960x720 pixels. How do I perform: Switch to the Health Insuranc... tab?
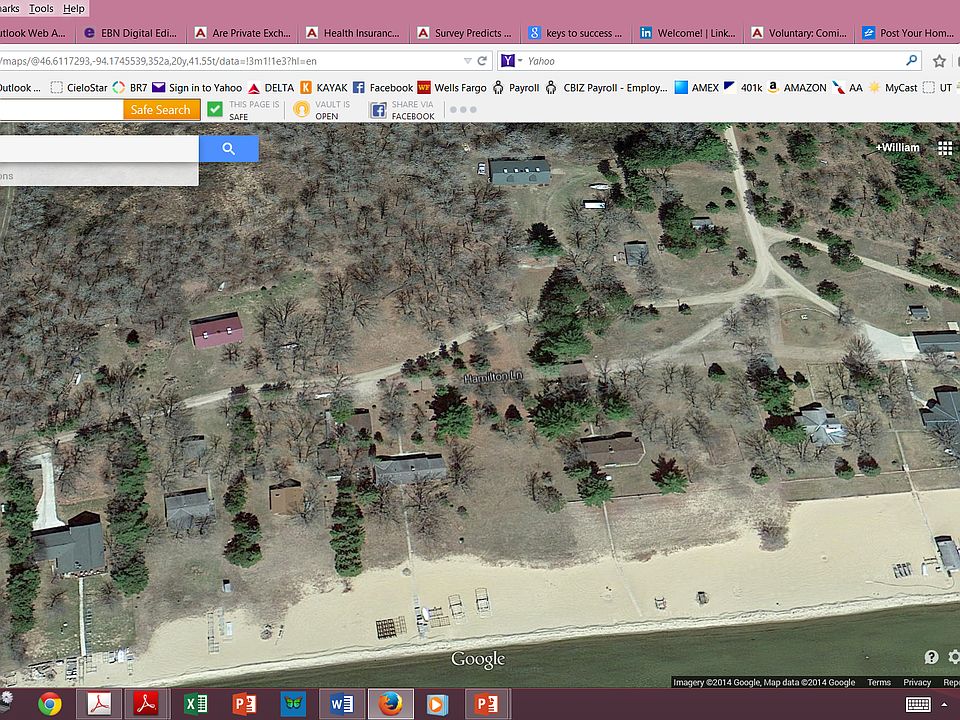353,33
